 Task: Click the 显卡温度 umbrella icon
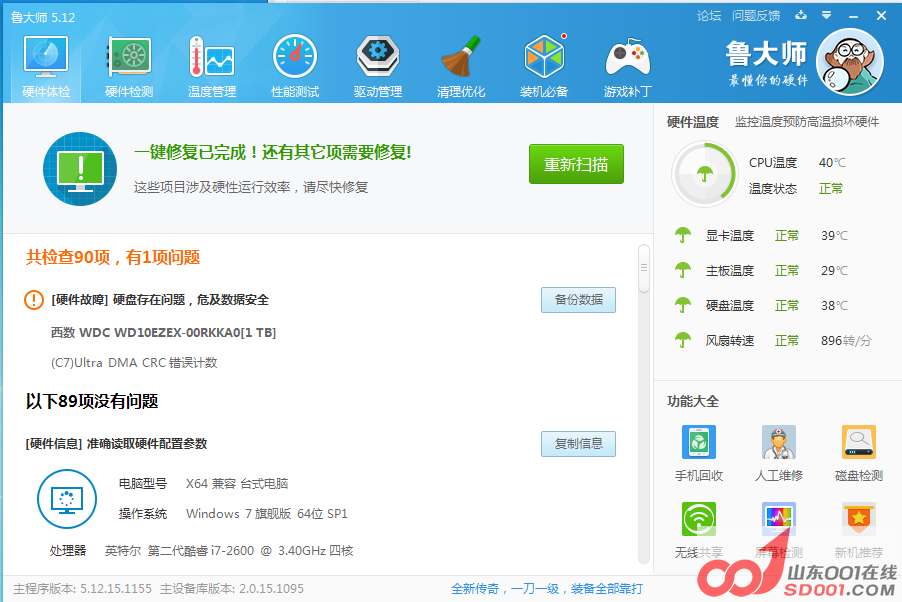point(683,235)
